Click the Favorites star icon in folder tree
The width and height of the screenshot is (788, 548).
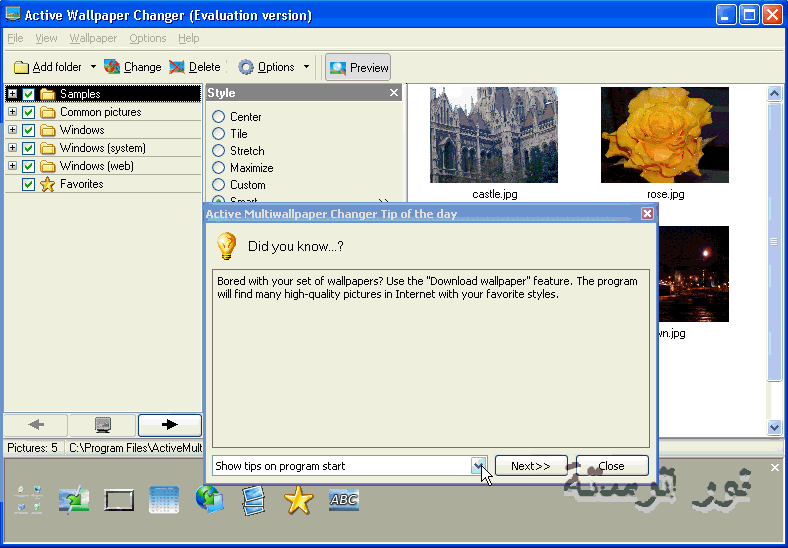coord(47,185)
